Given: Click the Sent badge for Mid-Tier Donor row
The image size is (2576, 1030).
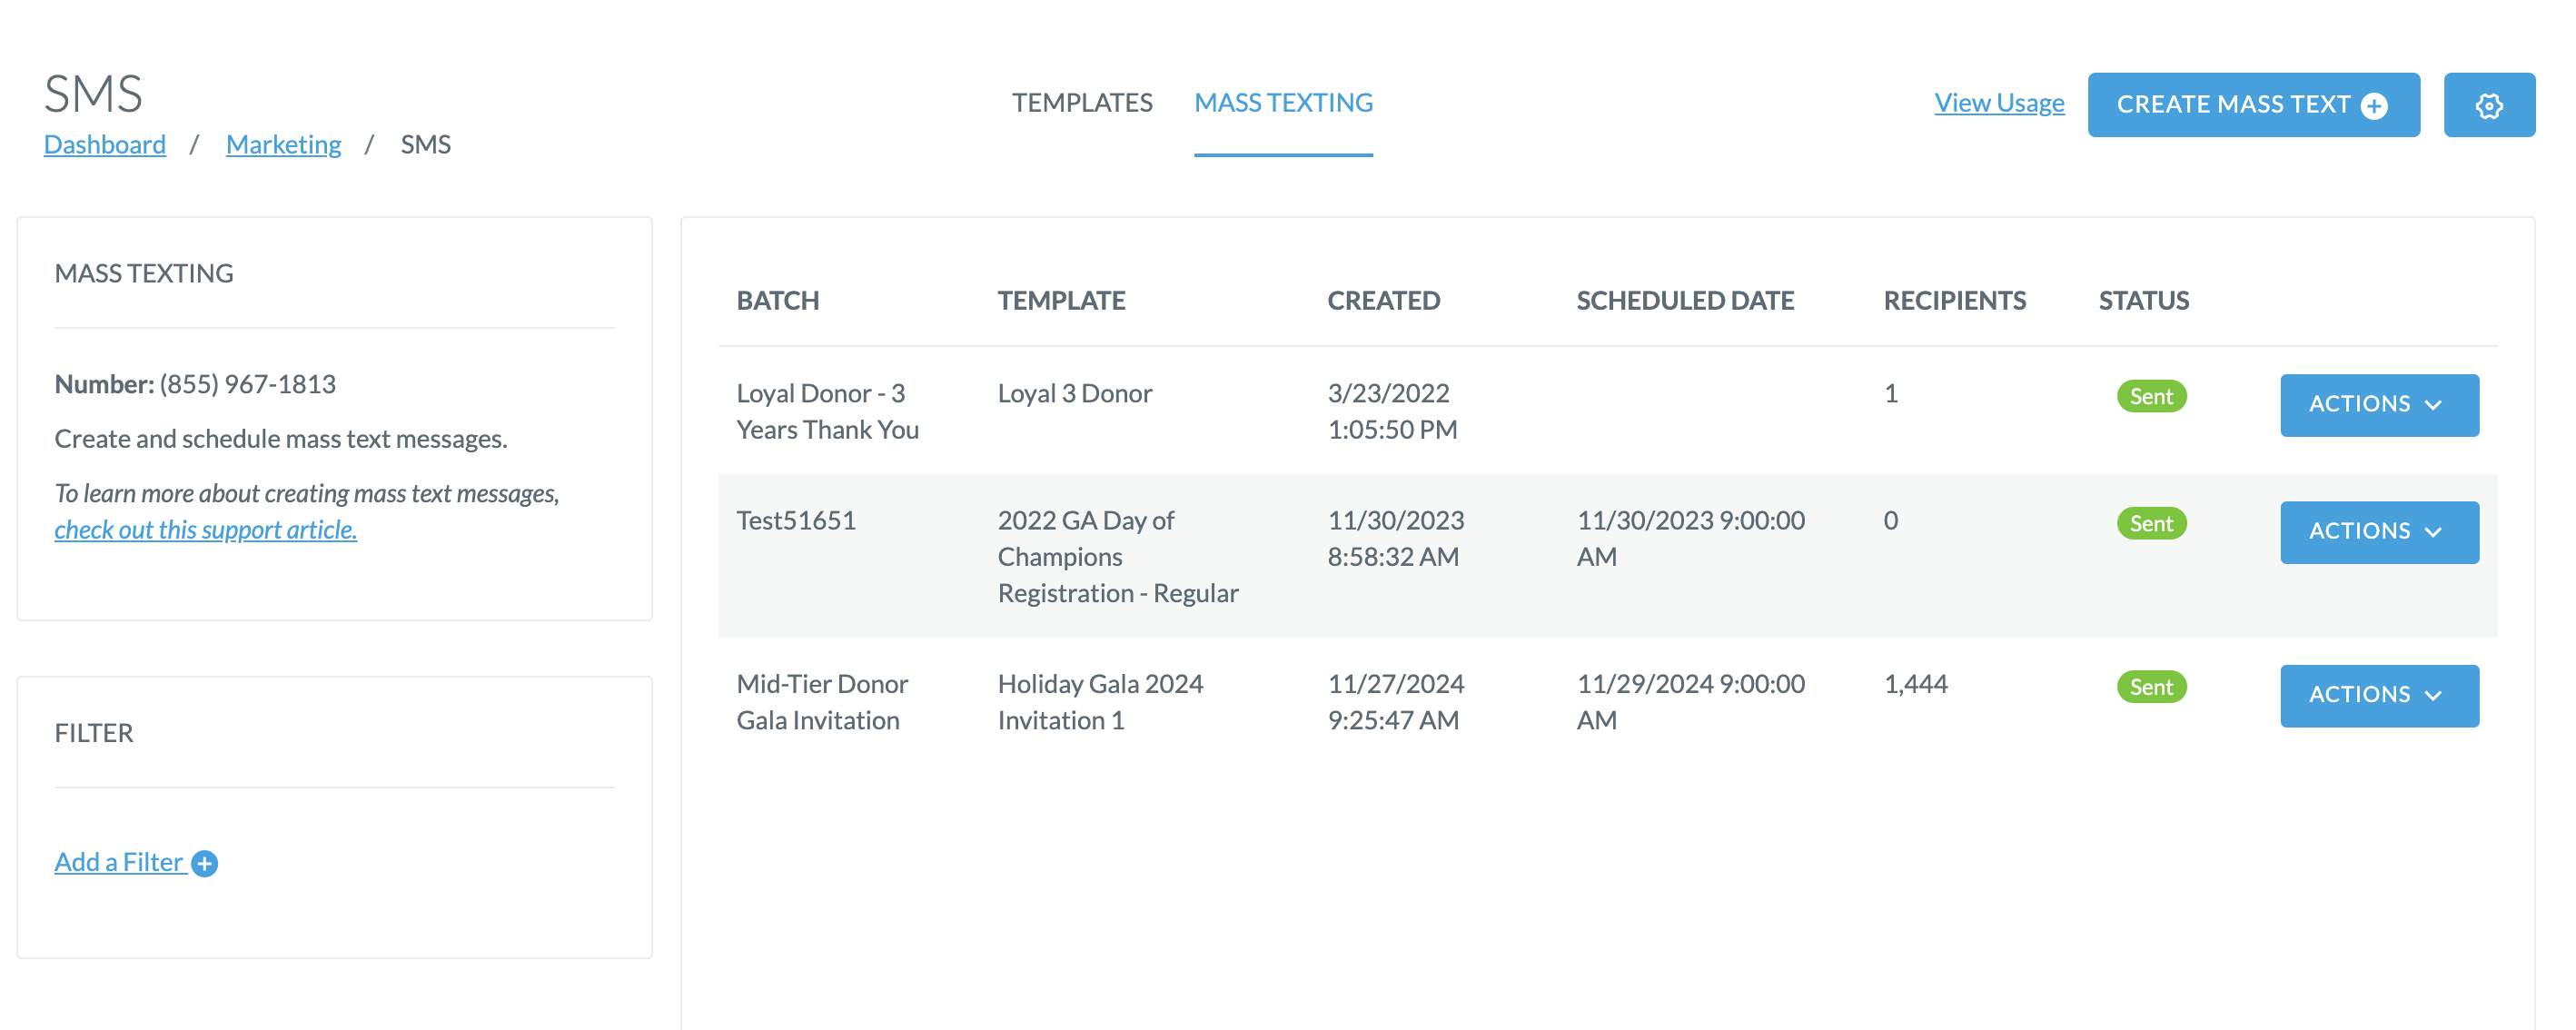Looking at the screenshot, I should point(2151,687).
